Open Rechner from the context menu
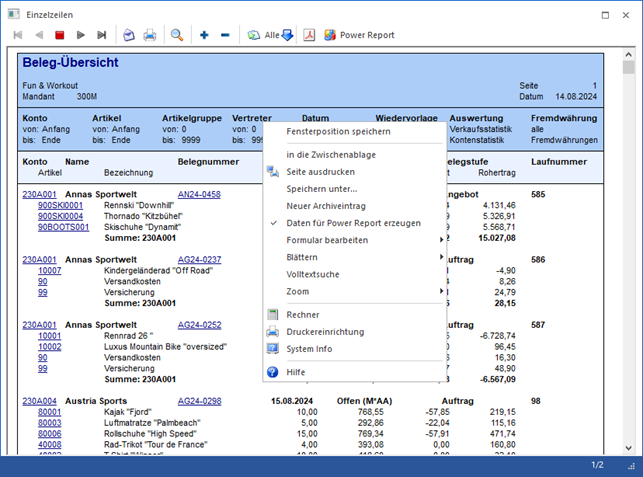This screenshot has height=477, width=643. point(304,315)
